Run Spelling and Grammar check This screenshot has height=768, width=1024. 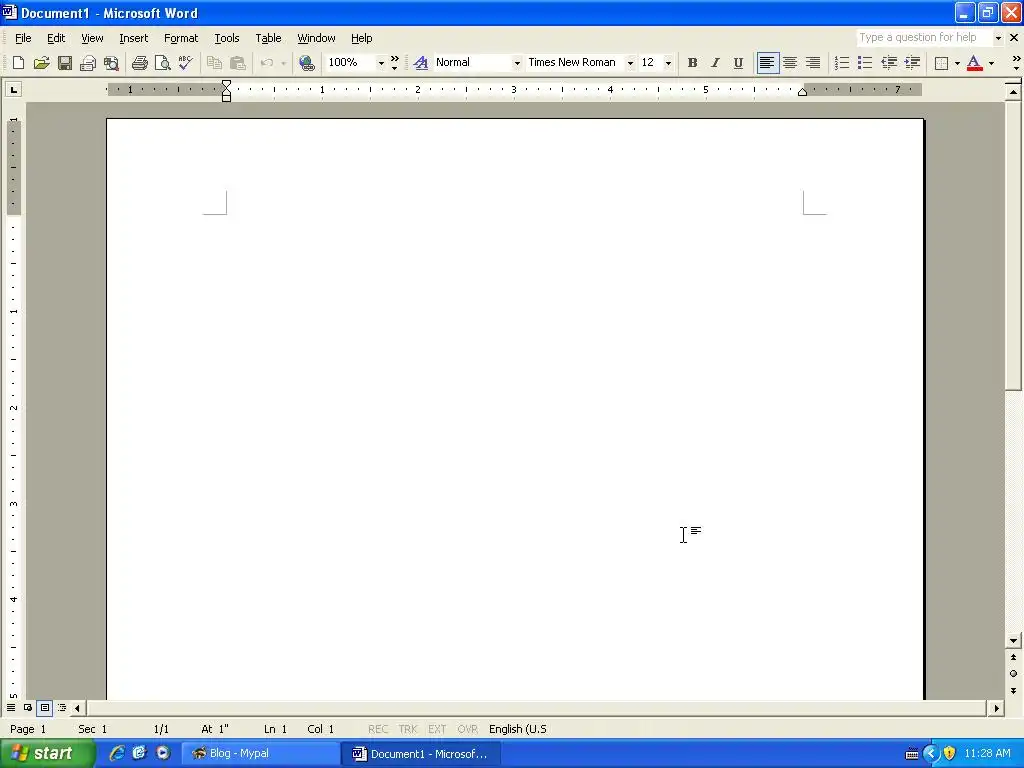(185, 63)
